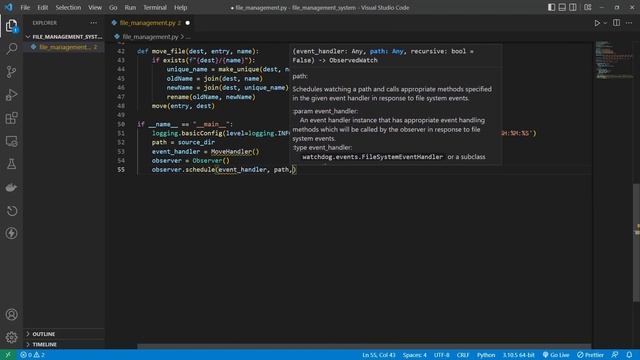
Task: Open Remote Explorer view
Action: coord(11,141)
